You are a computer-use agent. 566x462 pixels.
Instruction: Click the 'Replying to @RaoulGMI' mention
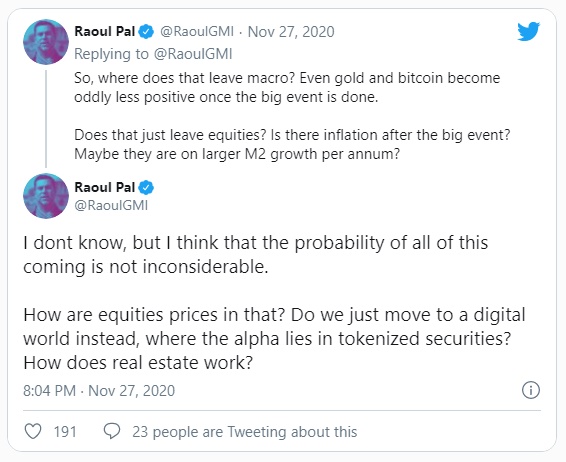pos(193,54)
